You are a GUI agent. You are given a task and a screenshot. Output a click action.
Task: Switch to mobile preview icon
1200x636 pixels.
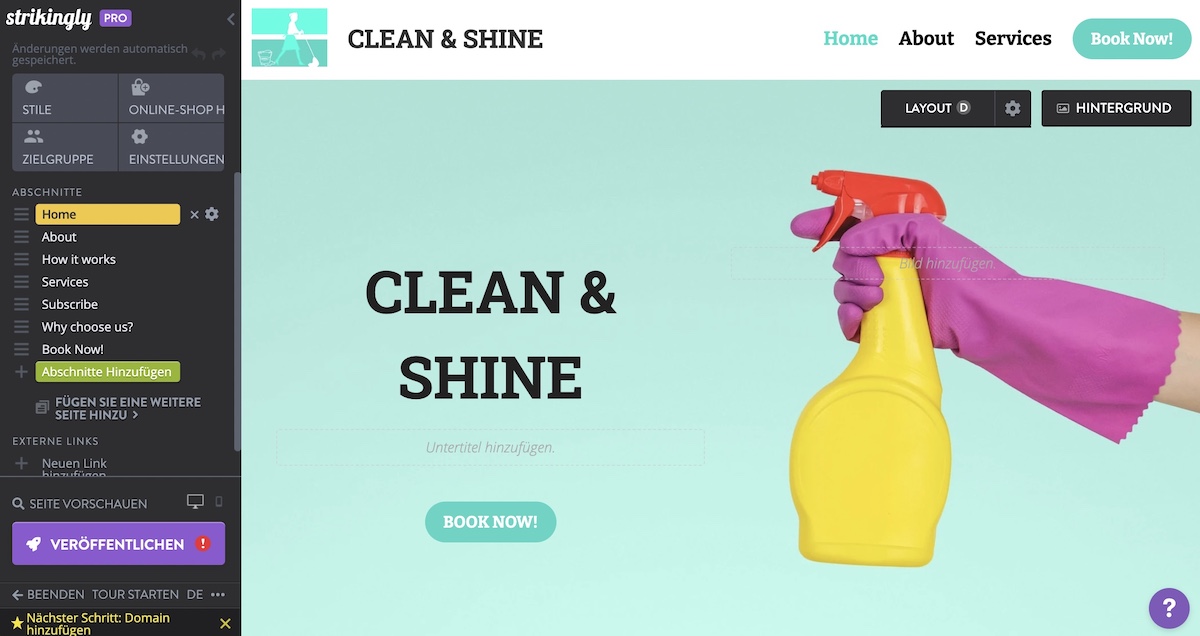pyautogui.click(x=219, y=502)
